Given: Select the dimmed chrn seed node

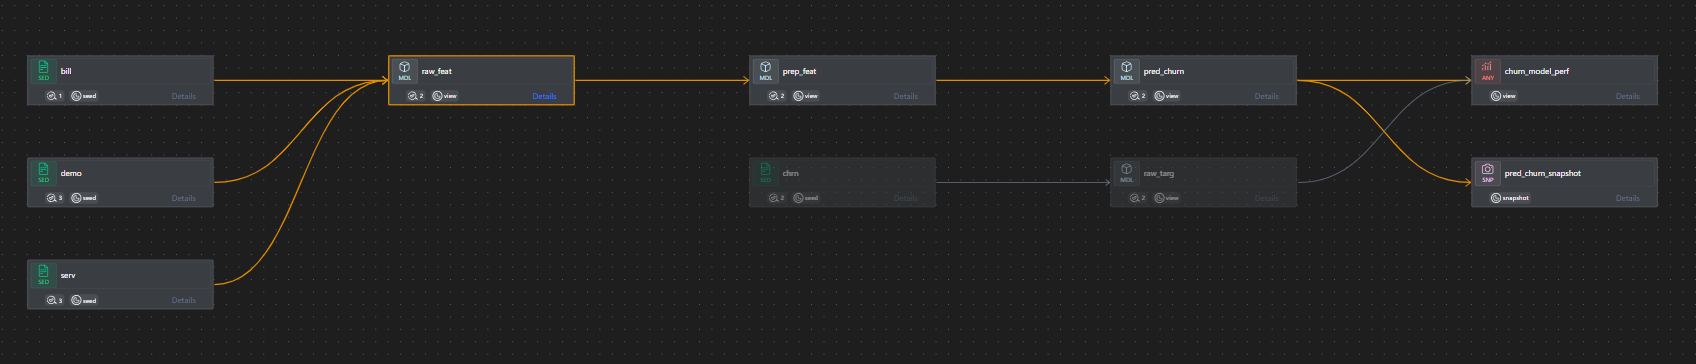Looking at the screenshot, I should coord(842,182).
